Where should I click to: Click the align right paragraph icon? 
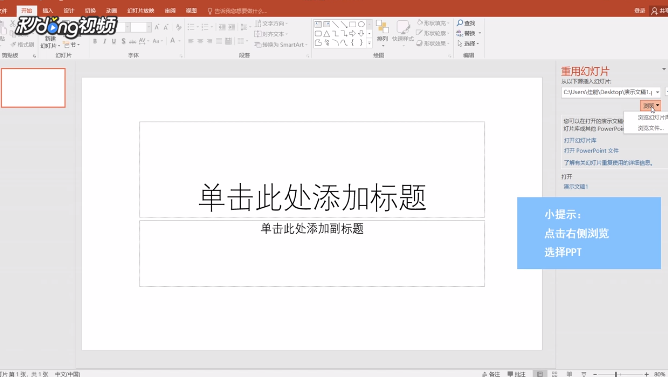point(210,41)
